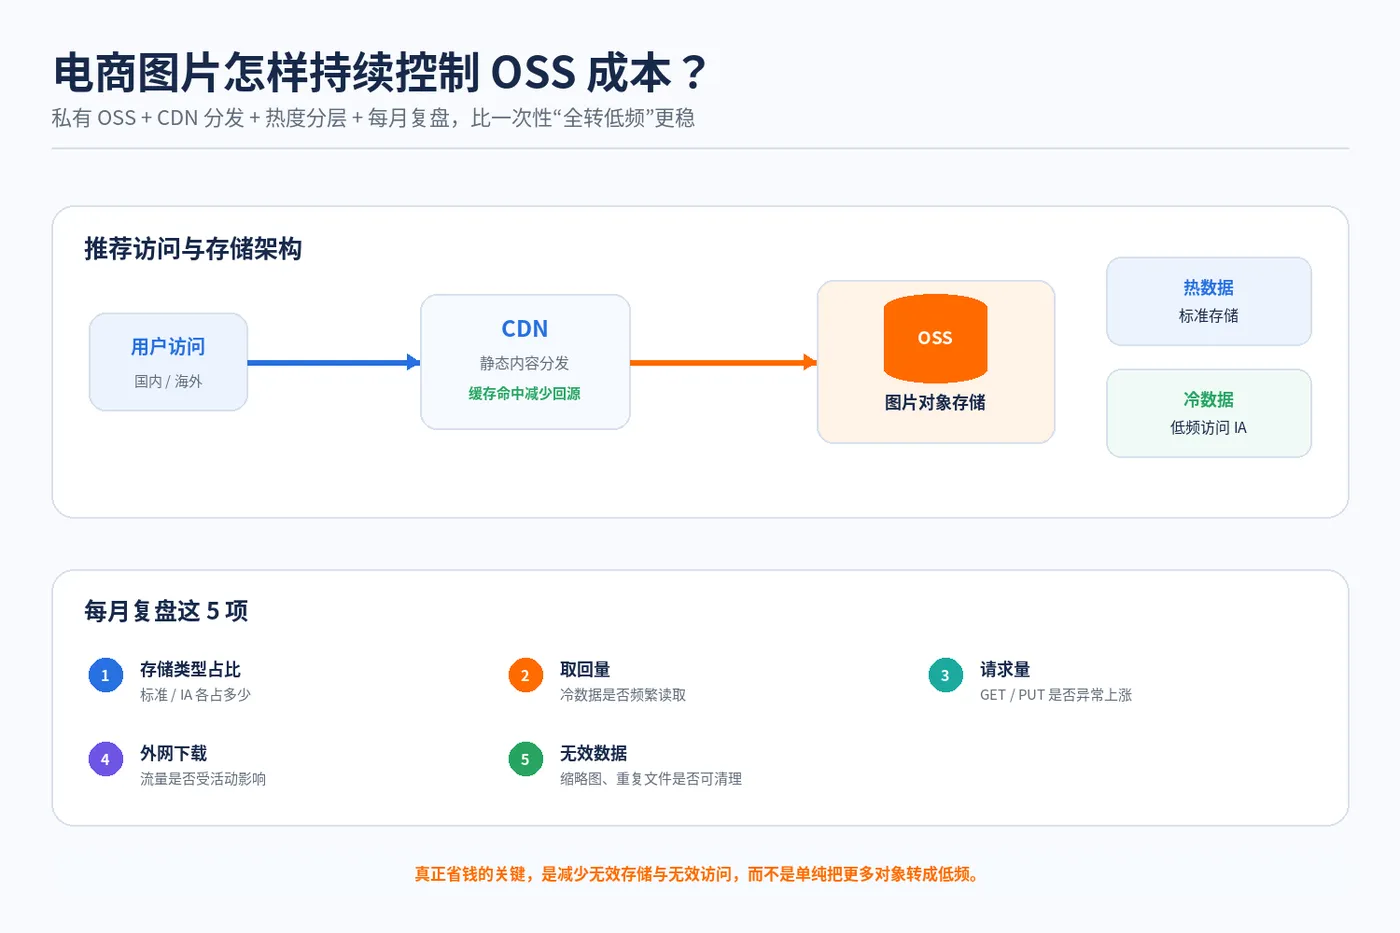Click the "请求量" item title
Screen dimensions: 1400x933
1005,669
